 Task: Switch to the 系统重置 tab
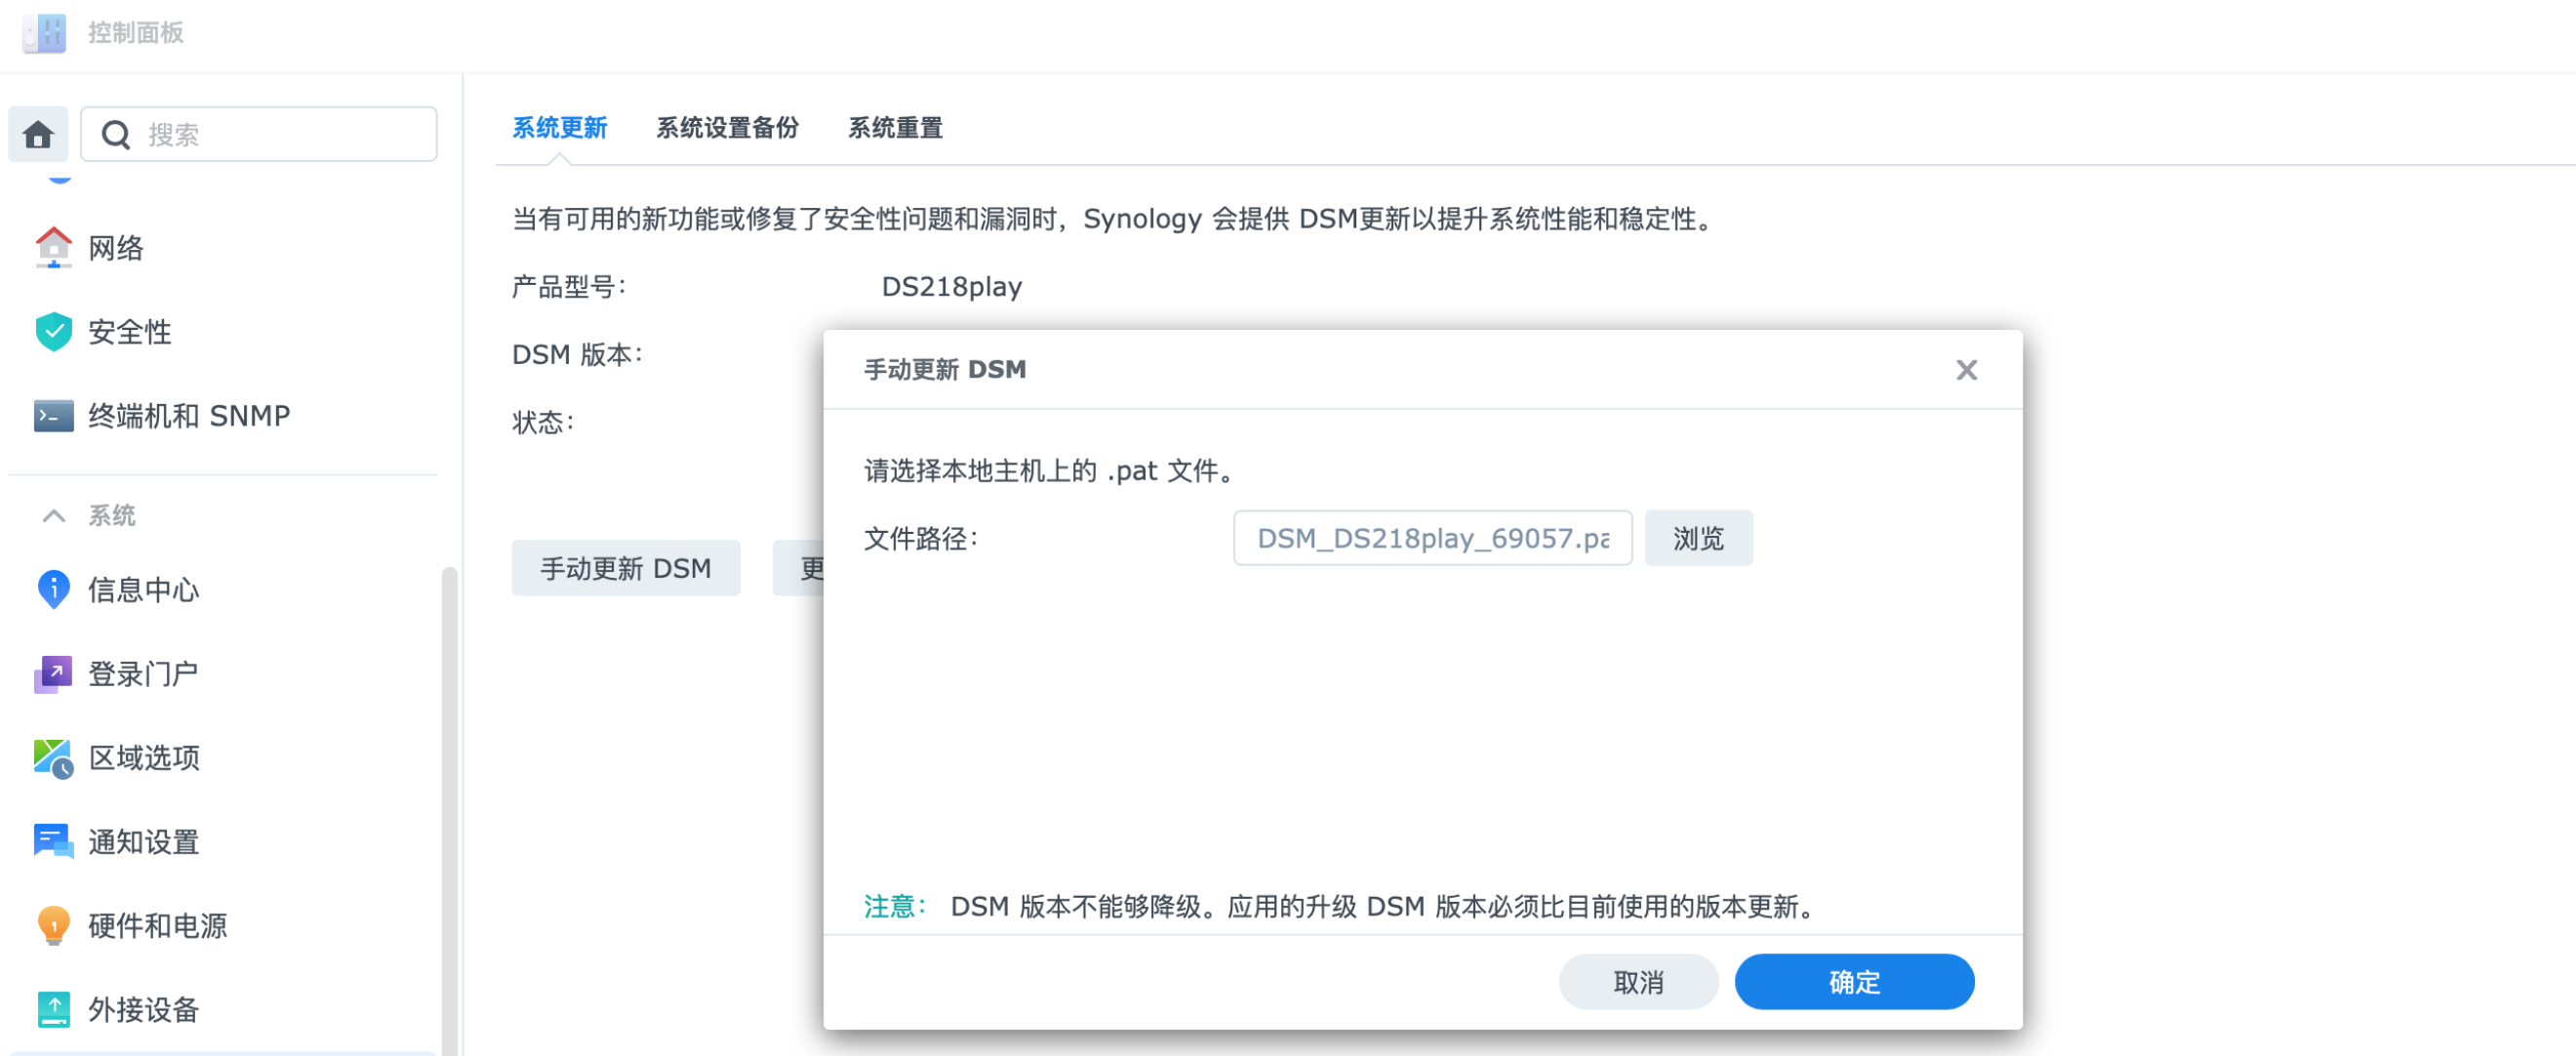pos(895,128)
